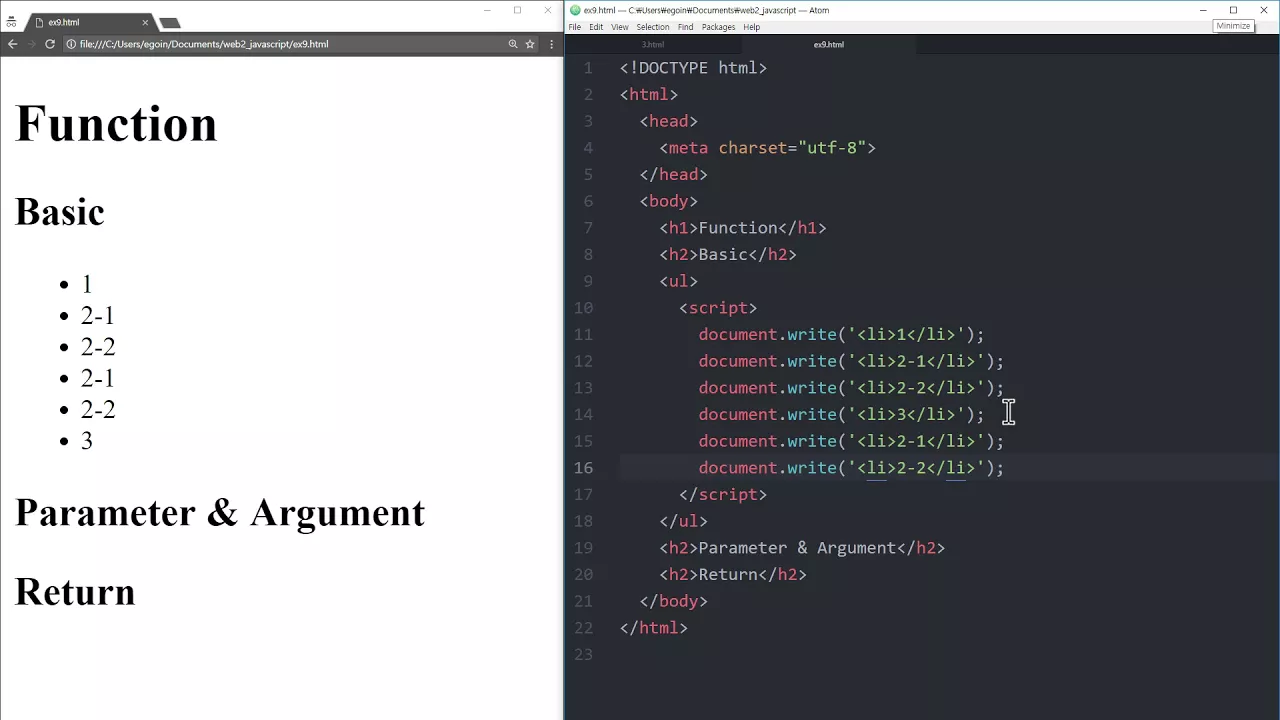Open Atom's Find menu
Viewport: 1280px width, 720px height.
coord(685,27)
